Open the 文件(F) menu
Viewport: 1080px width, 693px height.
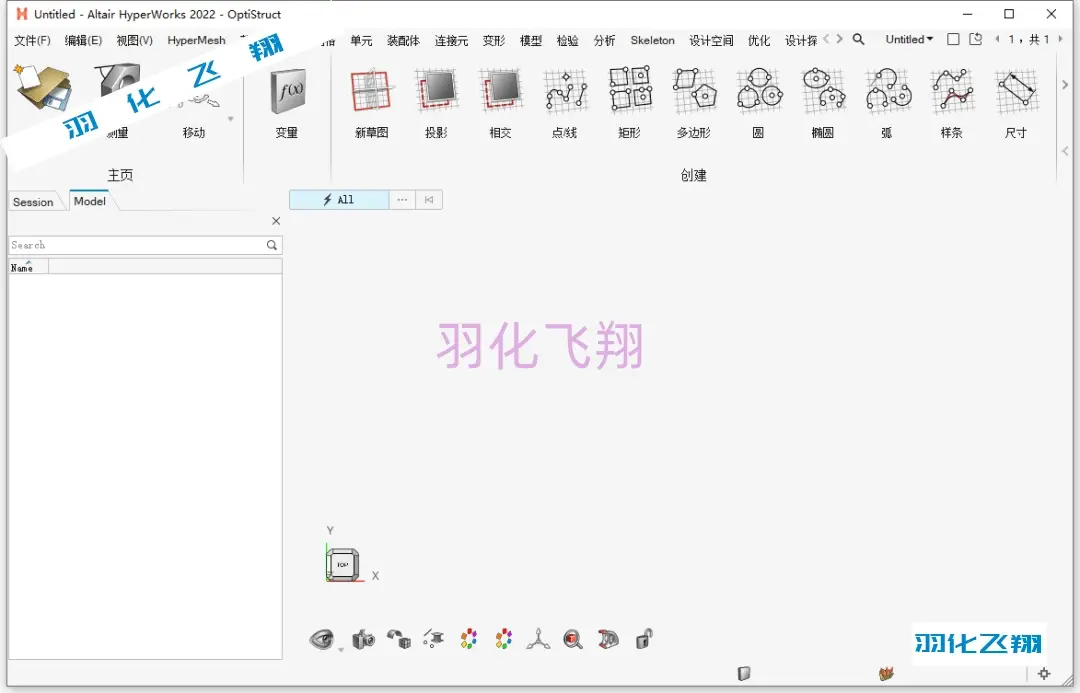tap(32, 41)
